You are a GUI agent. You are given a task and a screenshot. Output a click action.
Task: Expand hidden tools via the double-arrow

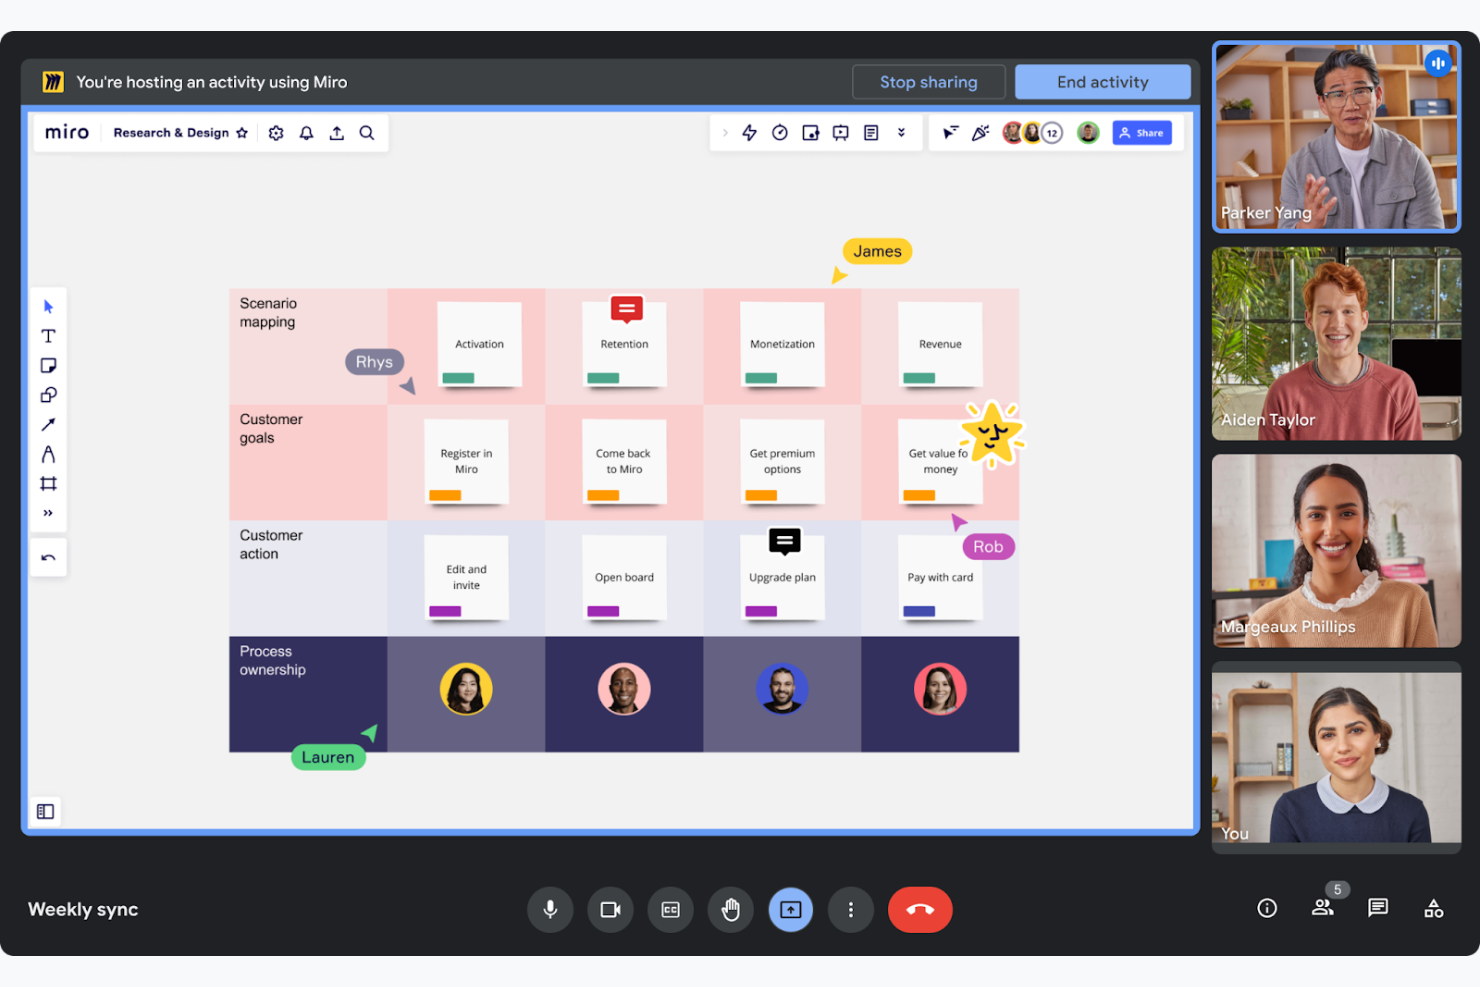(x=48, y=512)
